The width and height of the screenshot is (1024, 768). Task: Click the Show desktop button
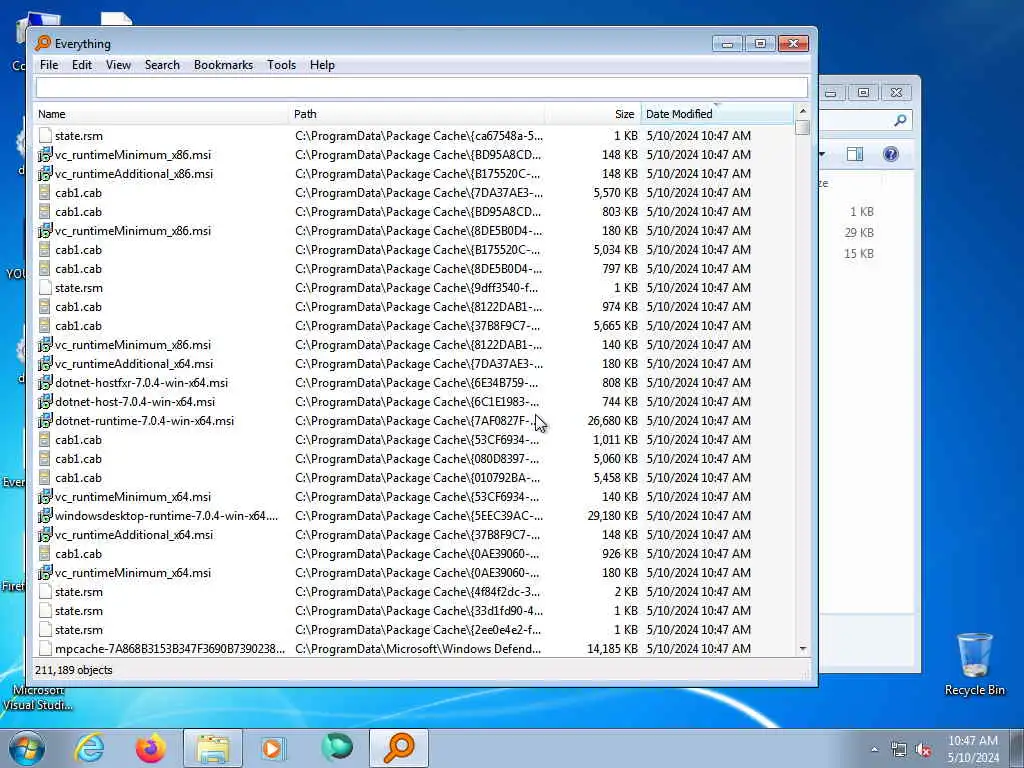coord(1017,748)
